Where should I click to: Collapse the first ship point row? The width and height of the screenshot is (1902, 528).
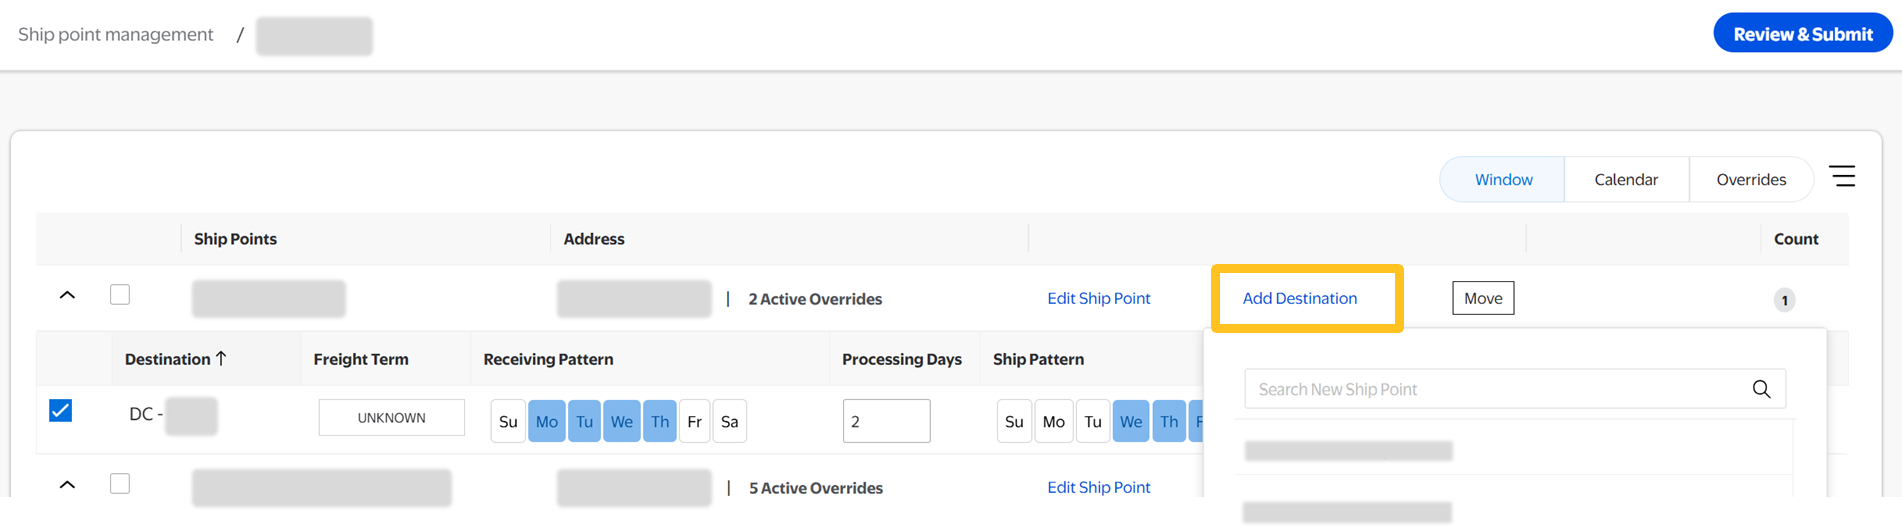67,295
